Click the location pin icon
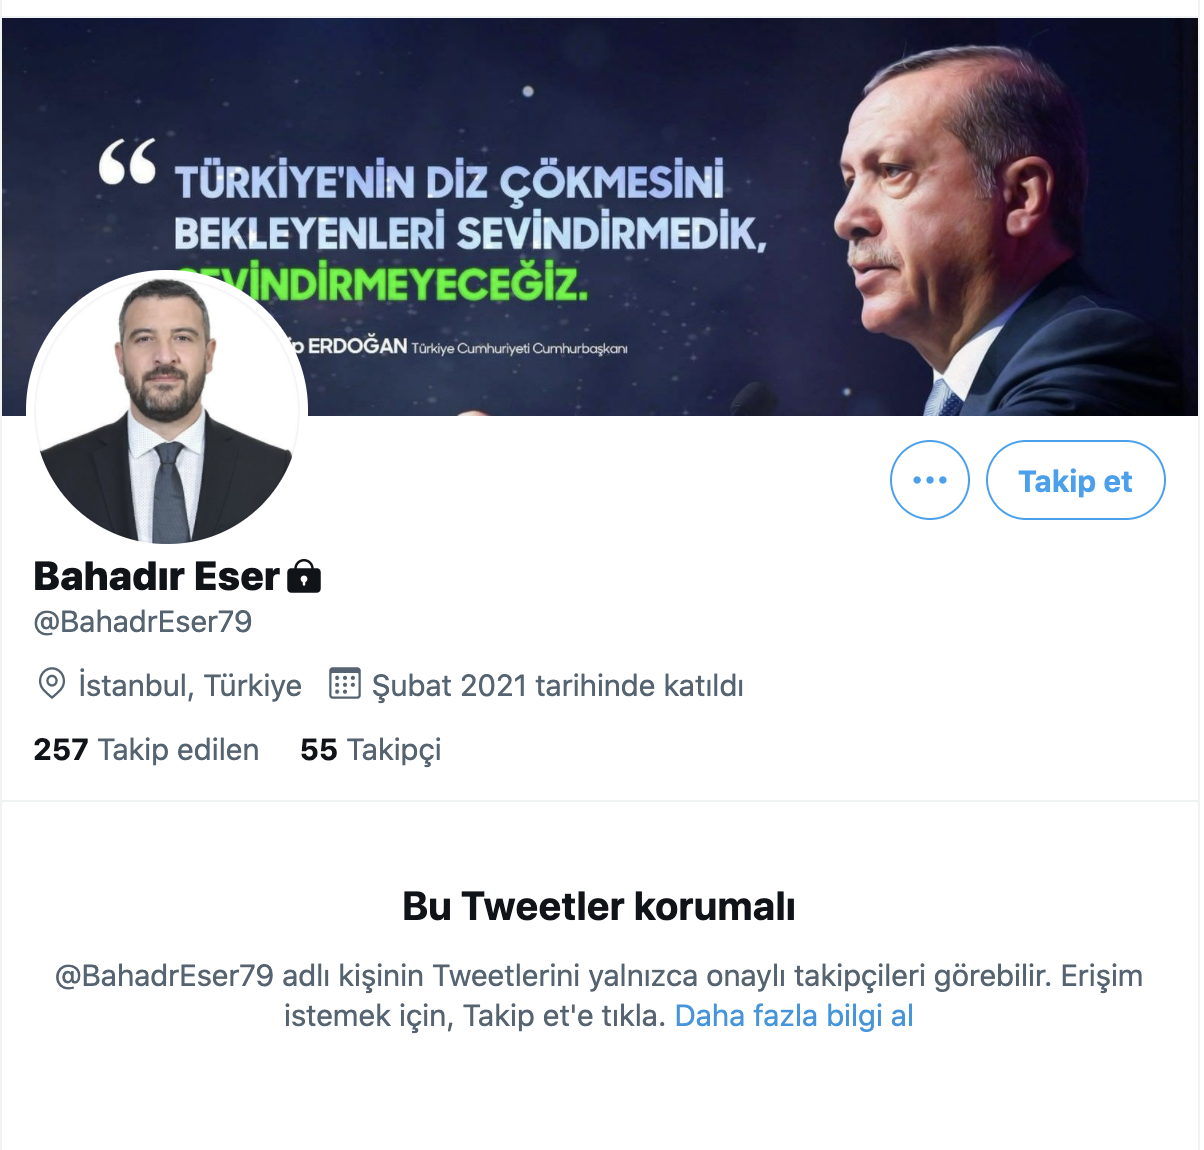Screen dimensions: 1204x1150 click(51, 685)
